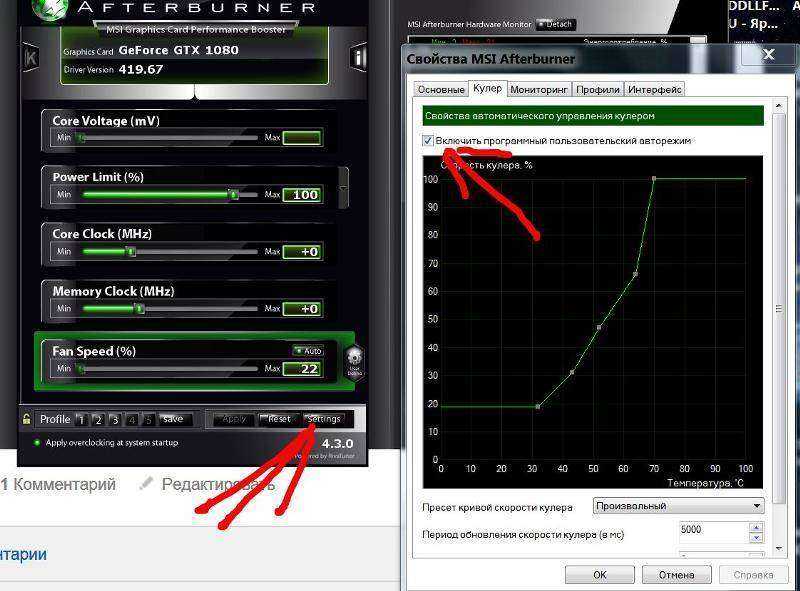Select profile slot 2
Screen dimensions: 800x591
98,420
